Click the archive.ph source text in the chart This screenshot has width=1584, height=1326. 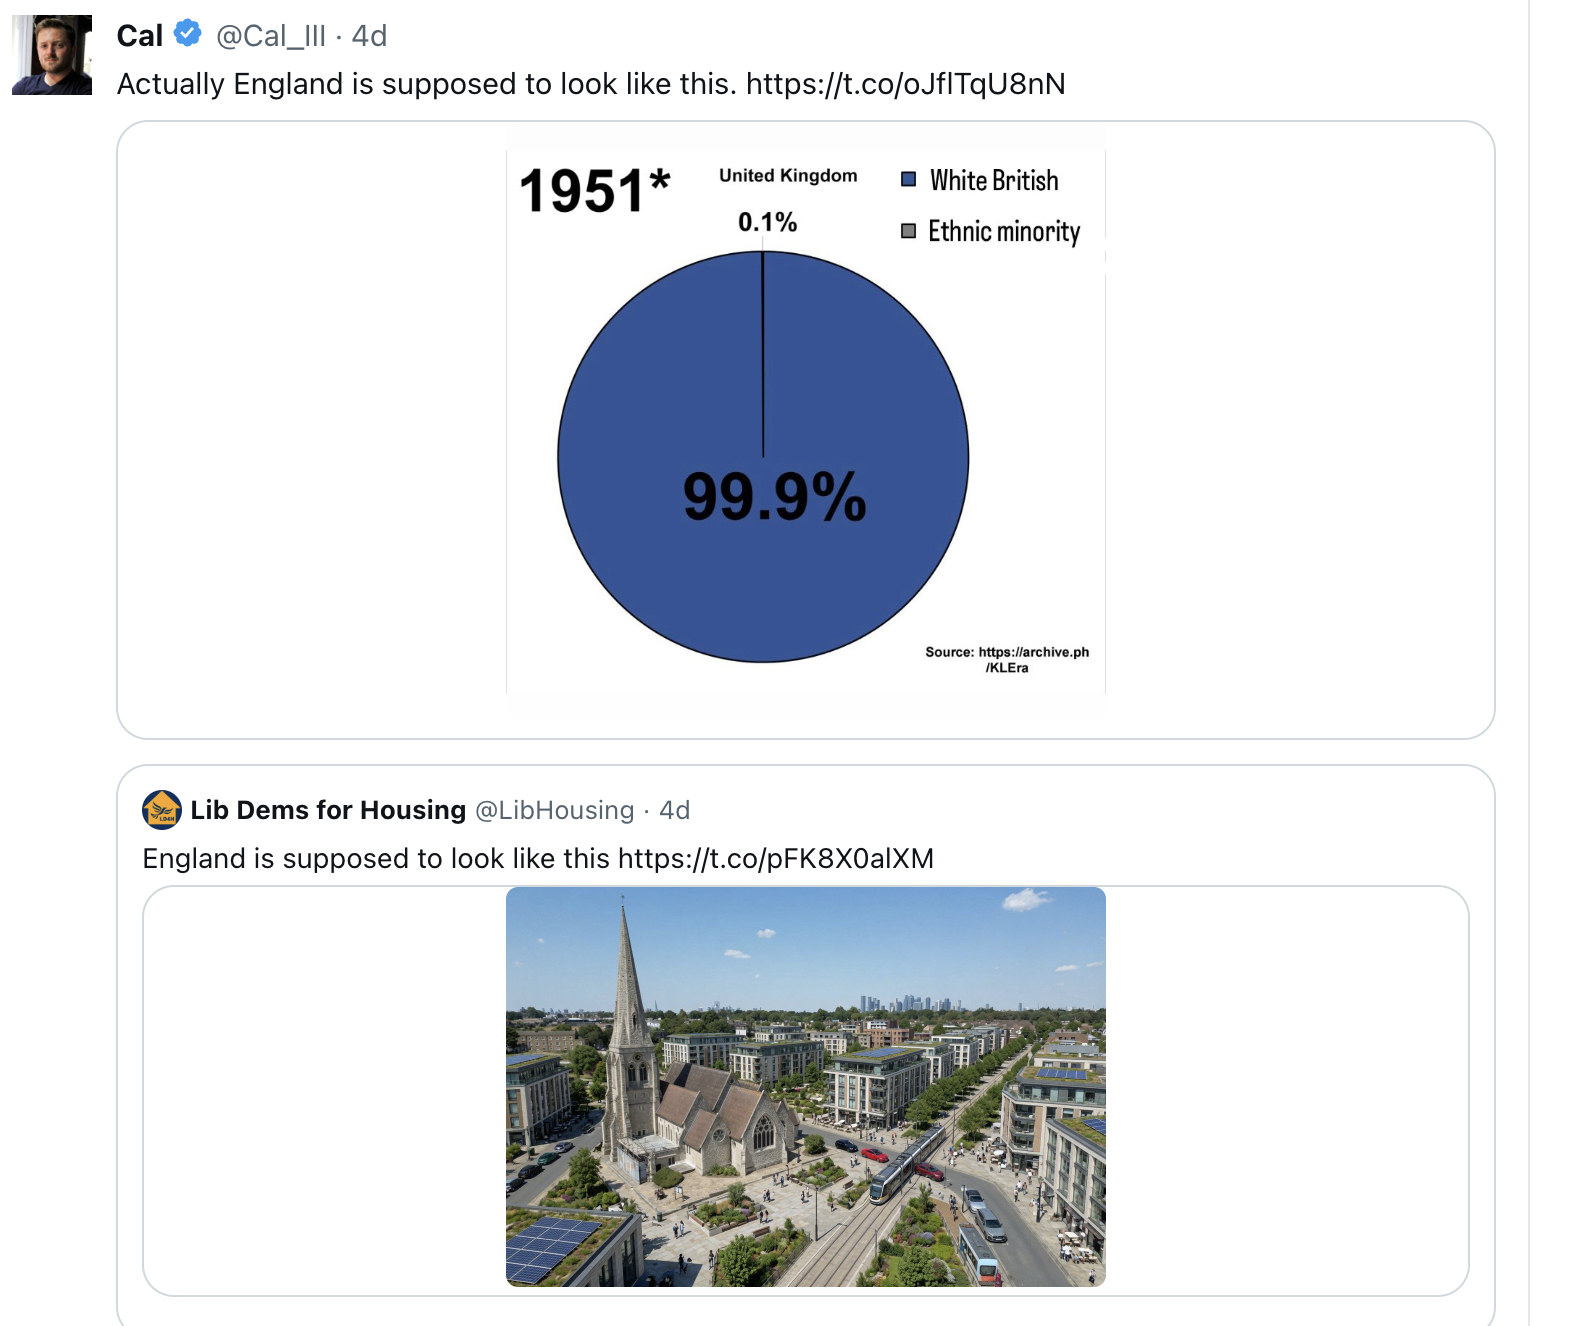point(1007,659)
